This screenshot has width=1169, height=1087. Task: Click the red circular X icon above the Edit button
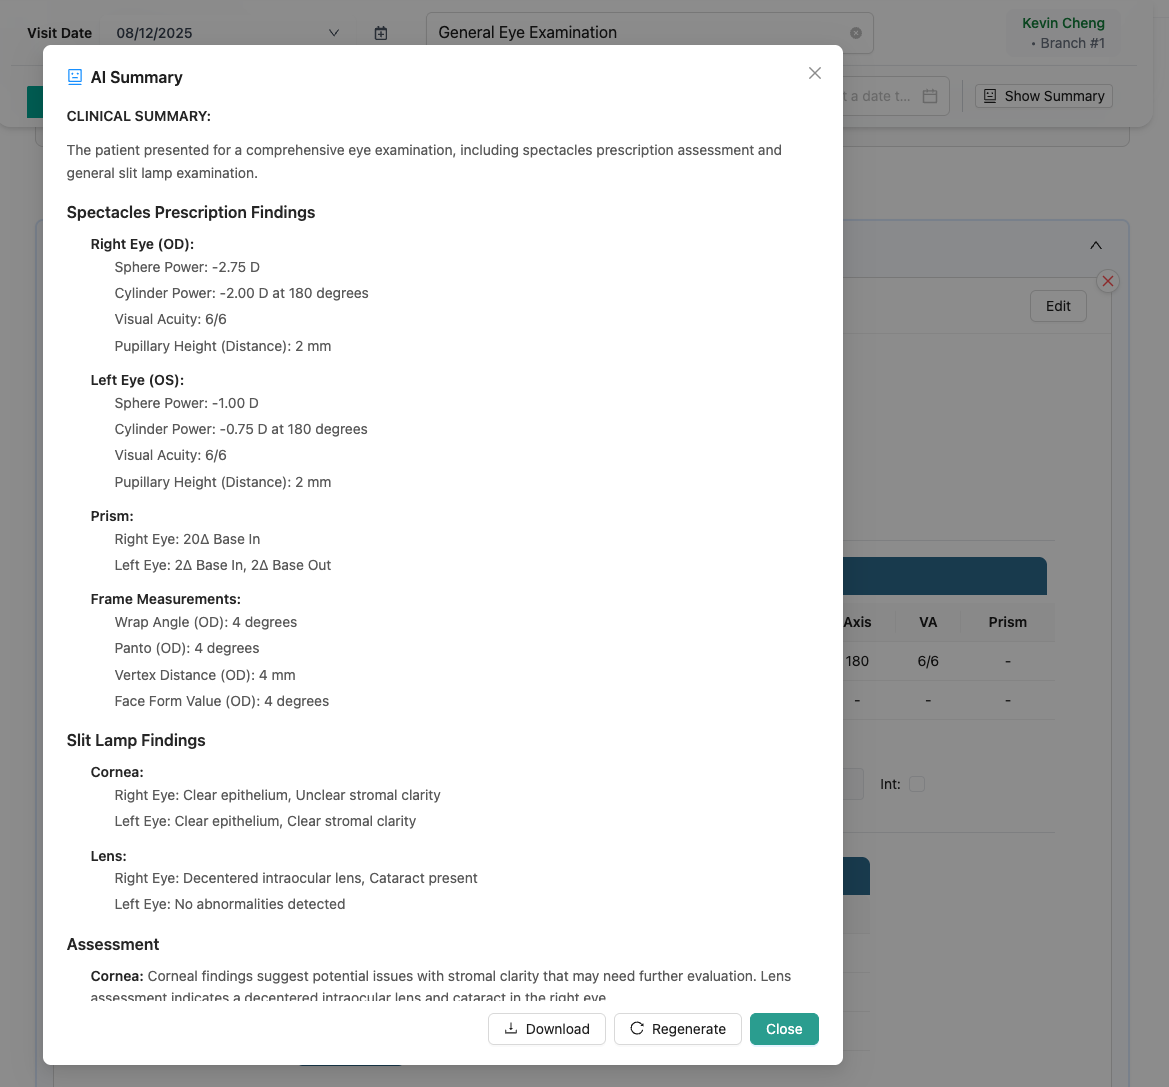[1107, 281]
